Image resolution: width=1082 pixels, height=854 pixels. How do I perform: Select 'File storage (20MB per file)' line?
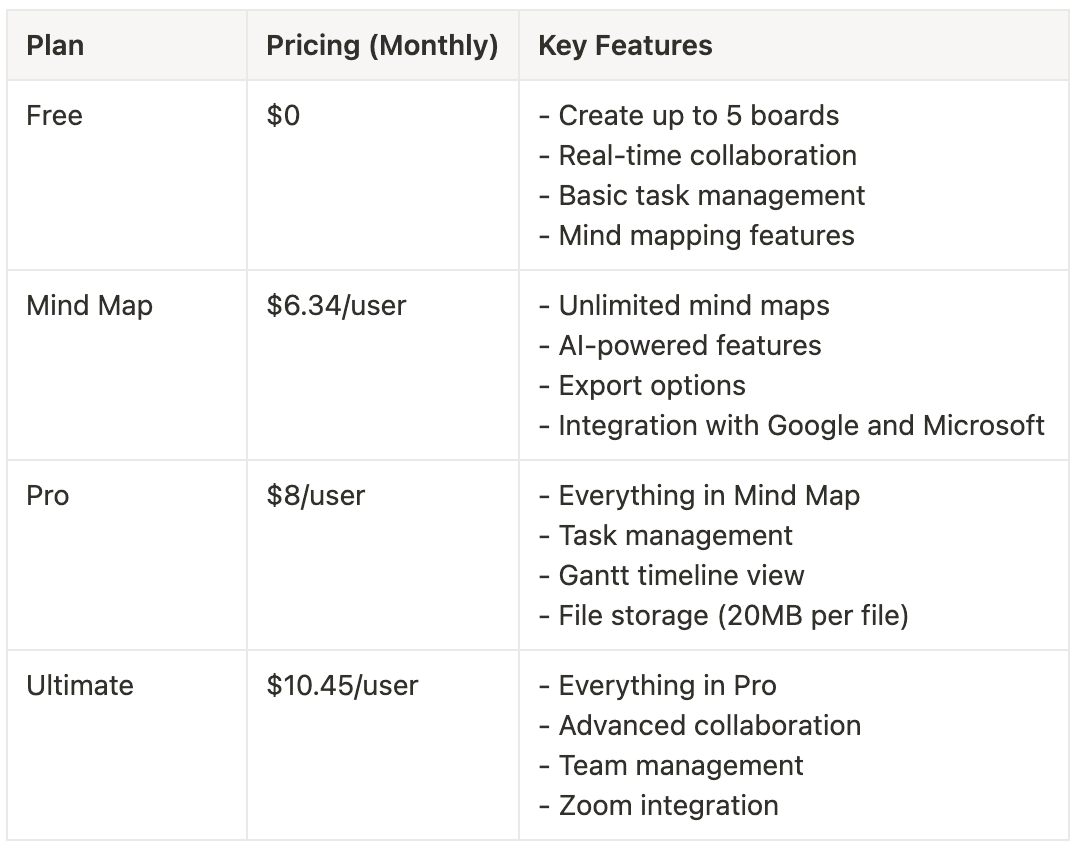[723, 615]
